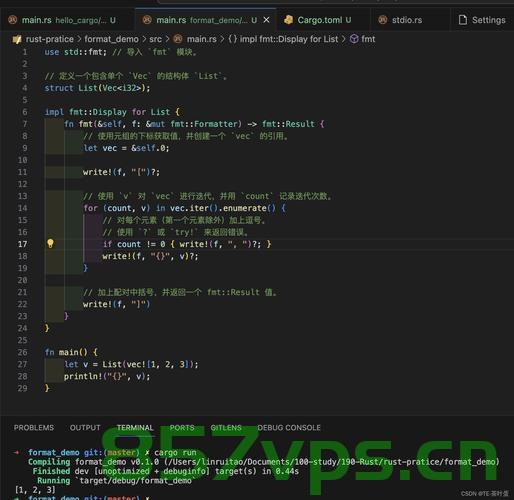Click the Rust file icon on stdio.rs tab
This screenshot has height=500, width=514.
(x=383, y=20)
